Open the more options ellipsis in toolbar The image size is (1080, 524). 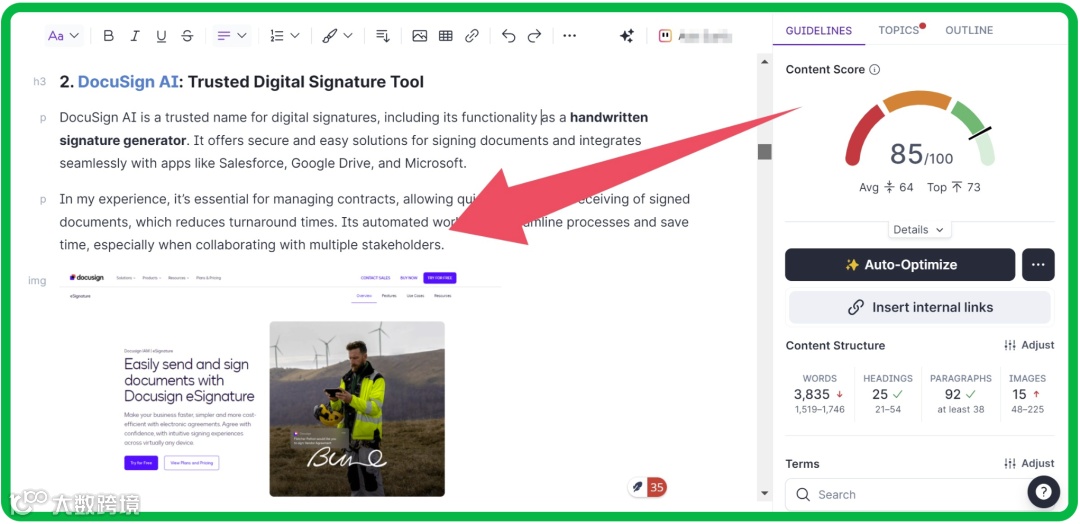click(x=570, y=36)
